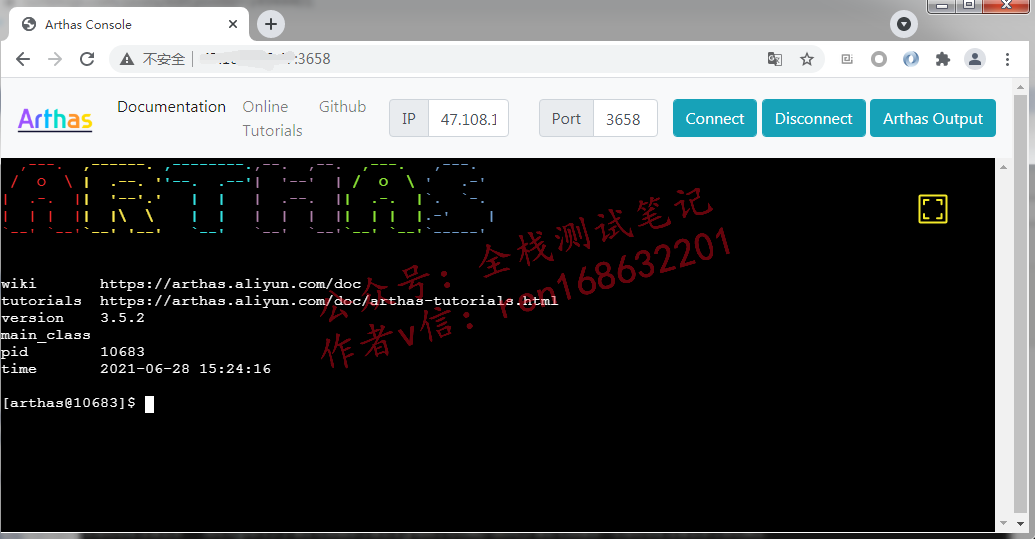Open the Documentation link

(x=172, y=107)
